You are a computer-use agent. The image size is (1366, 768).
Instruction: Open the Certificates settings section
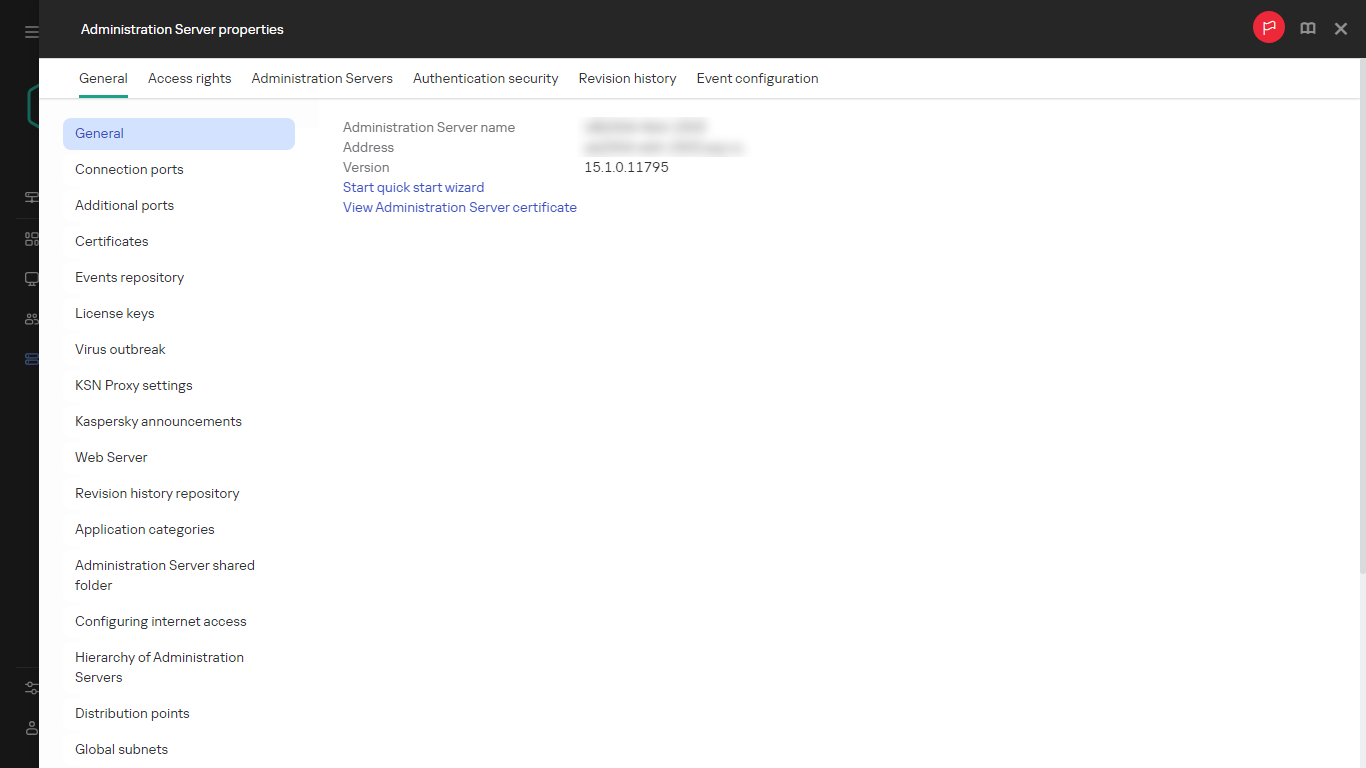coord(111,241)
